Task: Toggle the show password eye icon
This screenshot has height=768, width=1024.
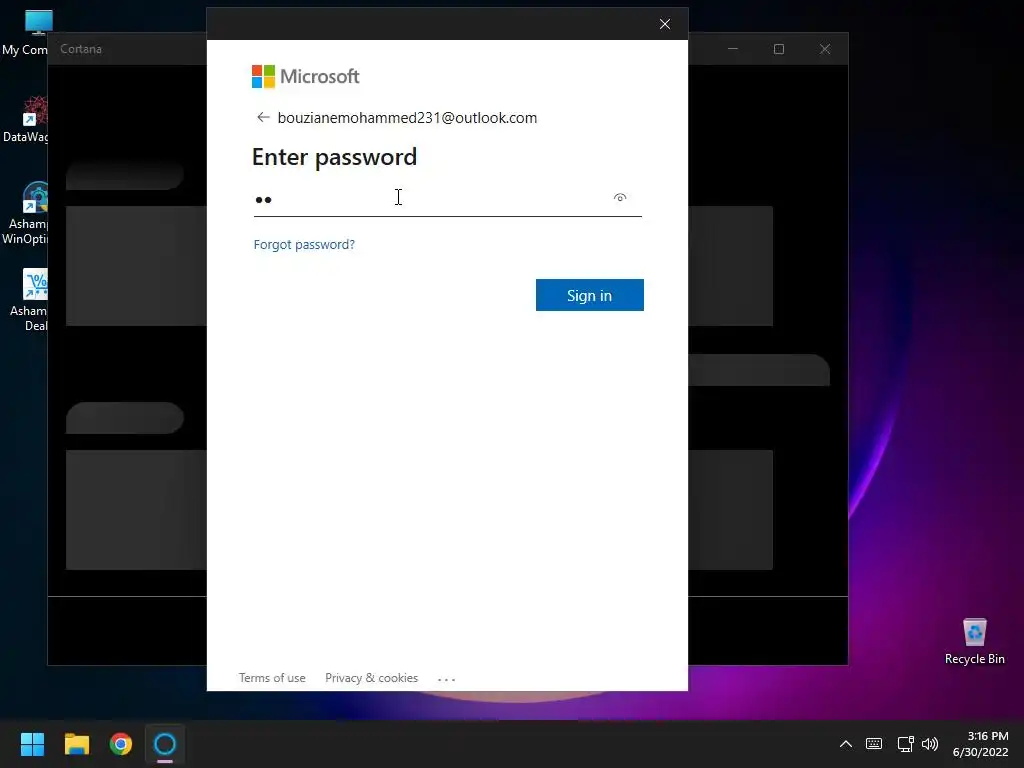Action: (x=620, y=197)
